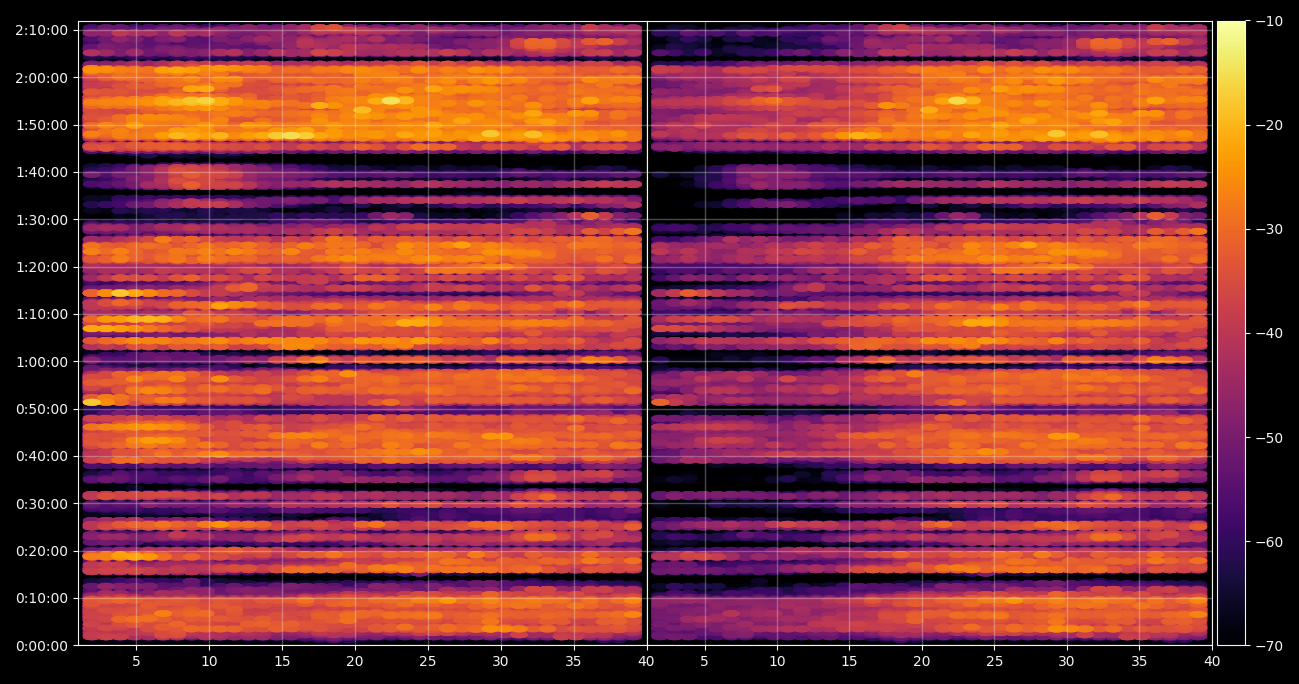Click the −10 colorbar tick label
Viewport: 1299px width, 684px height.
[x=1268, y=21]
